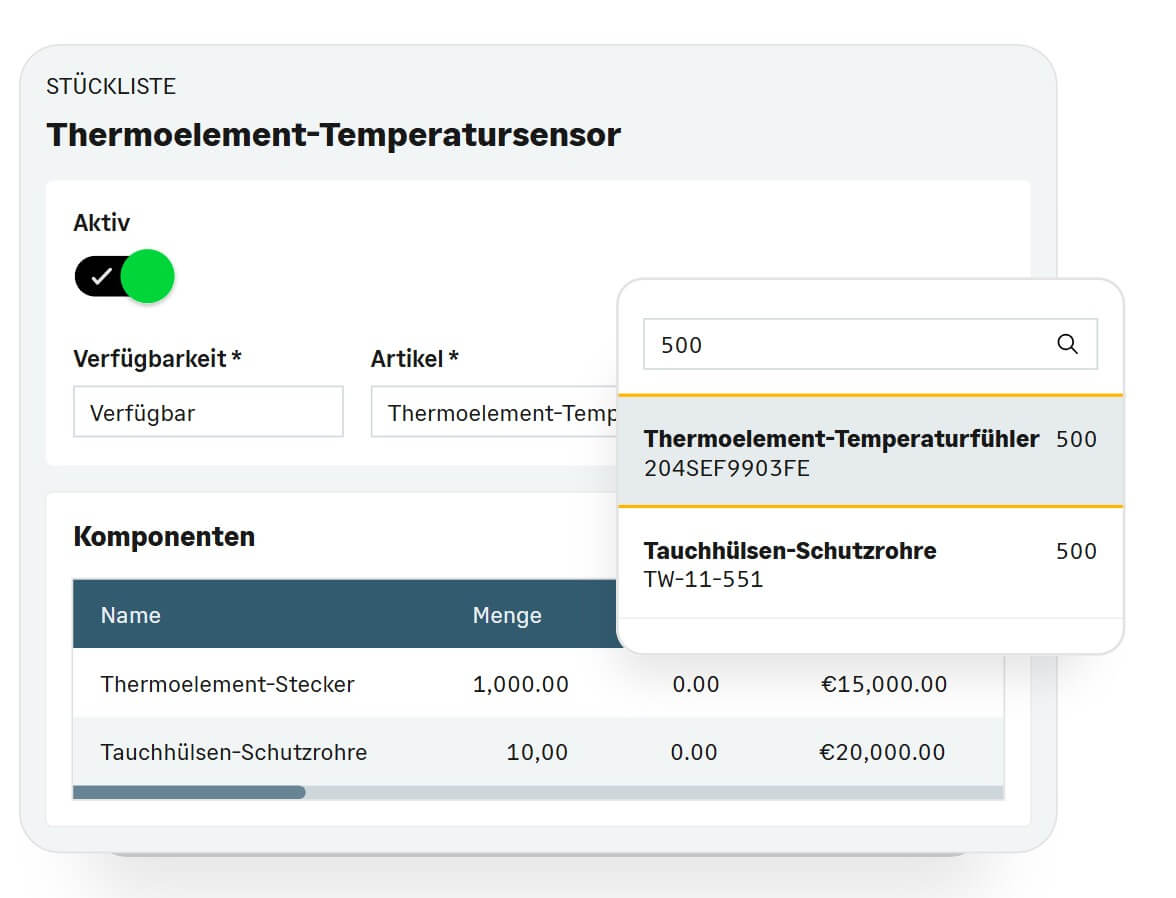This screenshot has height=898, width=1176.
Task: Click the quantity 1,000.00 cell
Action: [x=520, y=684]
